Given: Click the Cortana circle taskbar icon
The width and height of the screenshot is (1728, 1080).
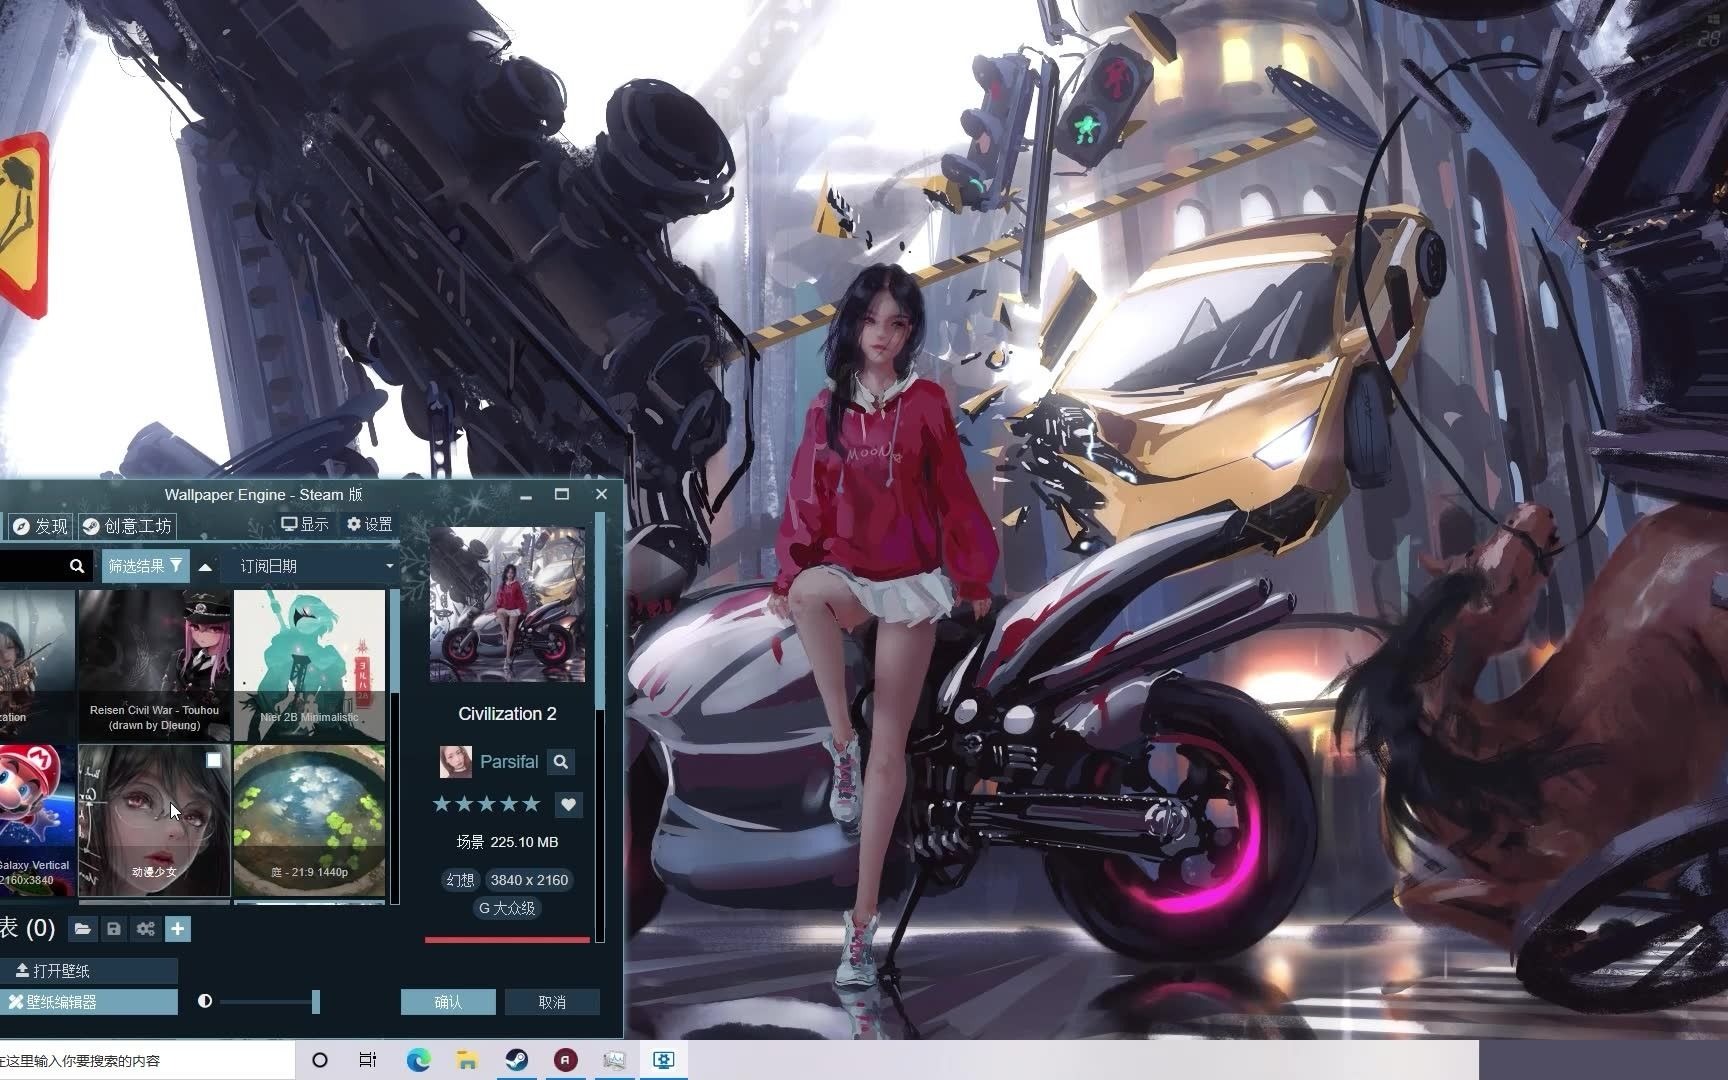Looking at the screenshot, I should click(320, 1060).
